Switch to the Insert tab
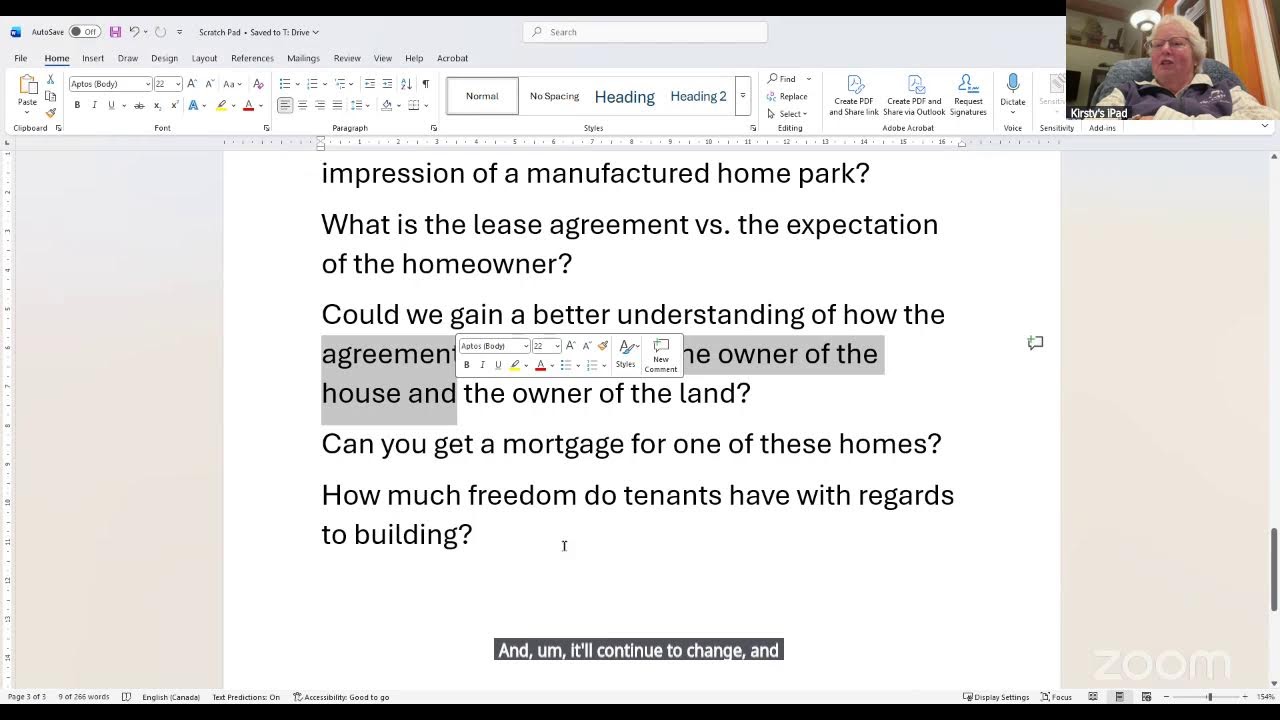 click(x=93, y=58)
